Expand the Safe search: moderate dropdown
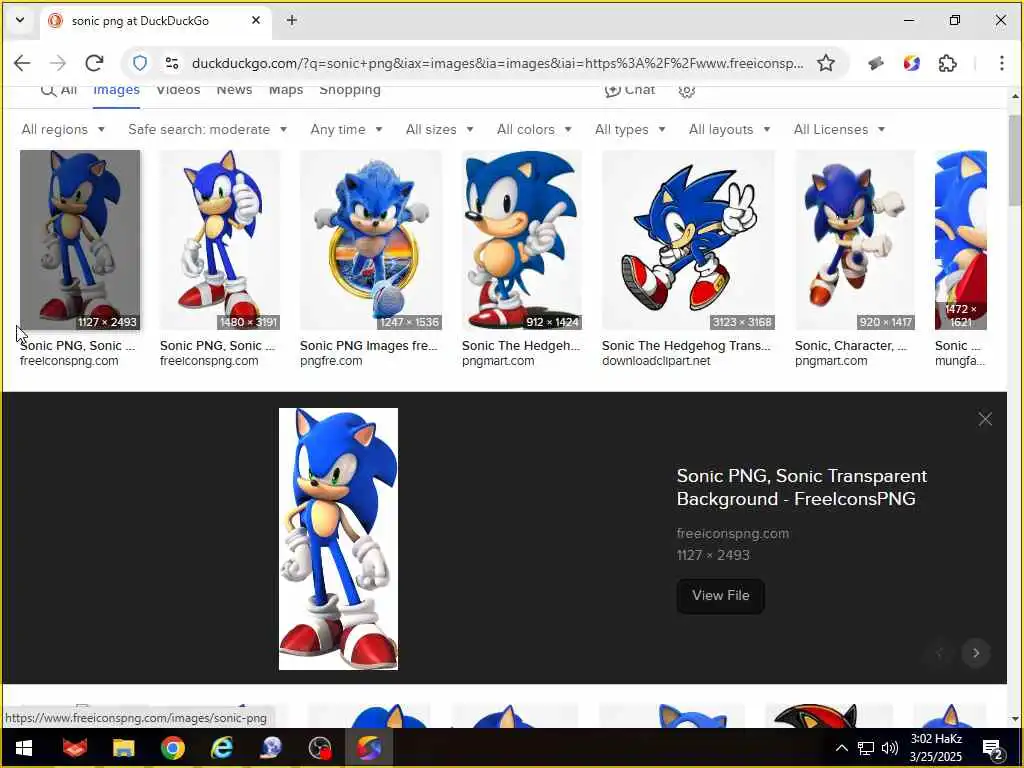The image size is (1024, 768). click(208, 129)
